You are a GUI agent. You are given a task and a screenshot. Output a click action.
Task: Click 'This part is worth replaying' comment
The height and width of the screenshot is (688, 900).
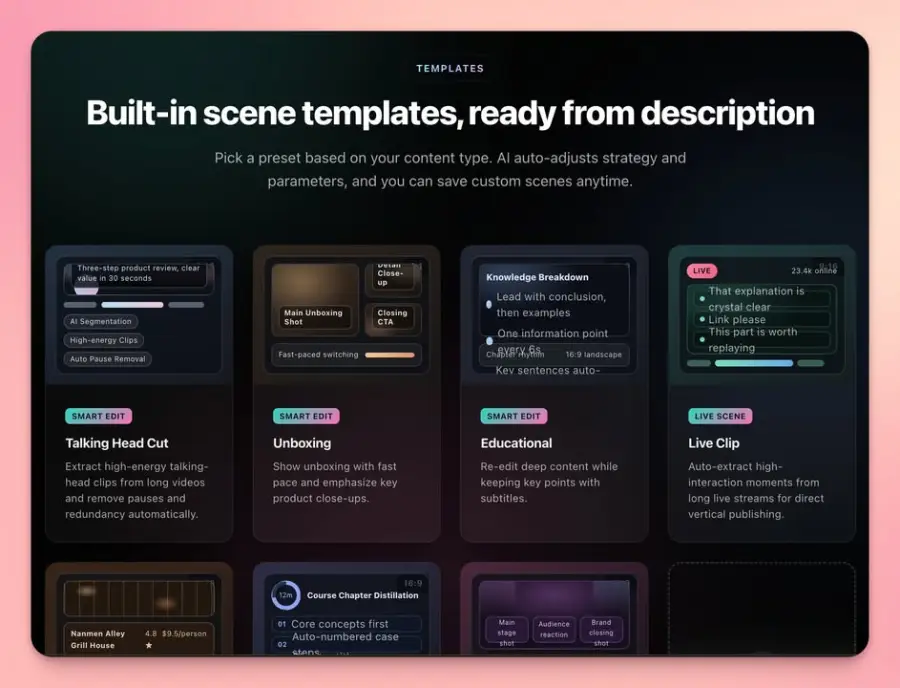[x=762, y=340]
